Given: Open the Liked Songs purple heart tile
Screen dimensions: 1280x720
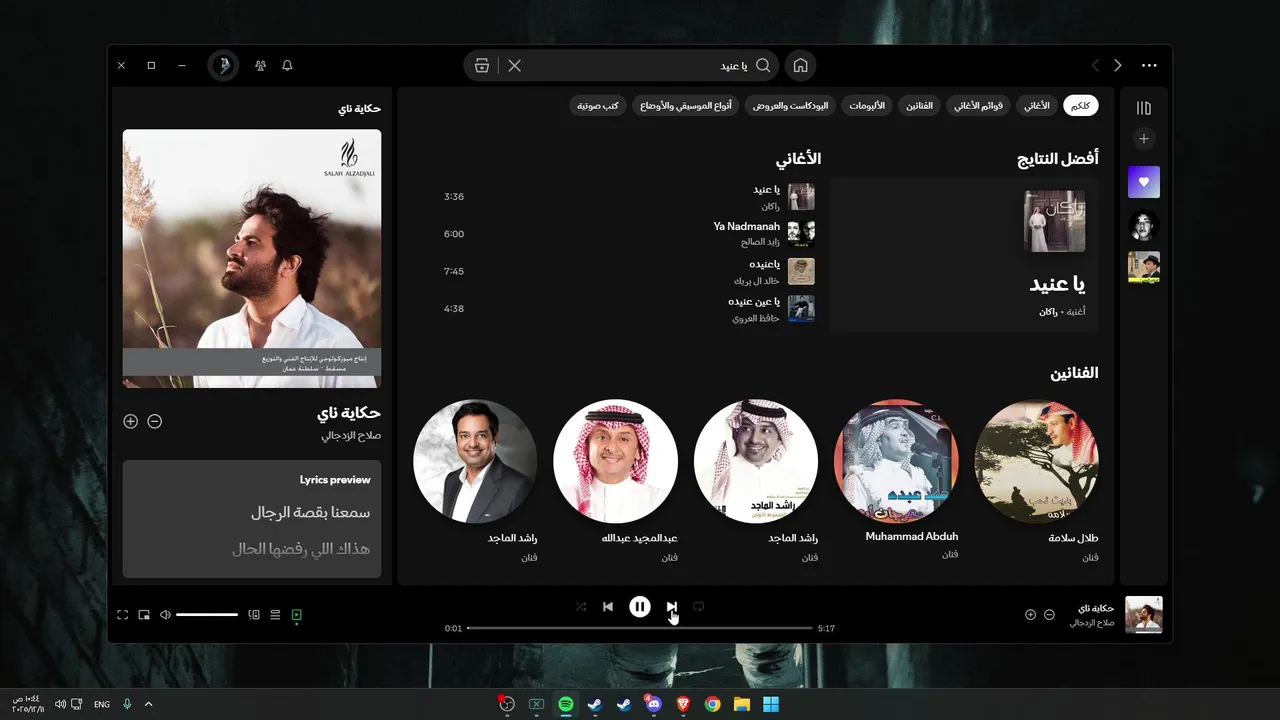Looking at the screenshot, I should tap(1144, 182).
